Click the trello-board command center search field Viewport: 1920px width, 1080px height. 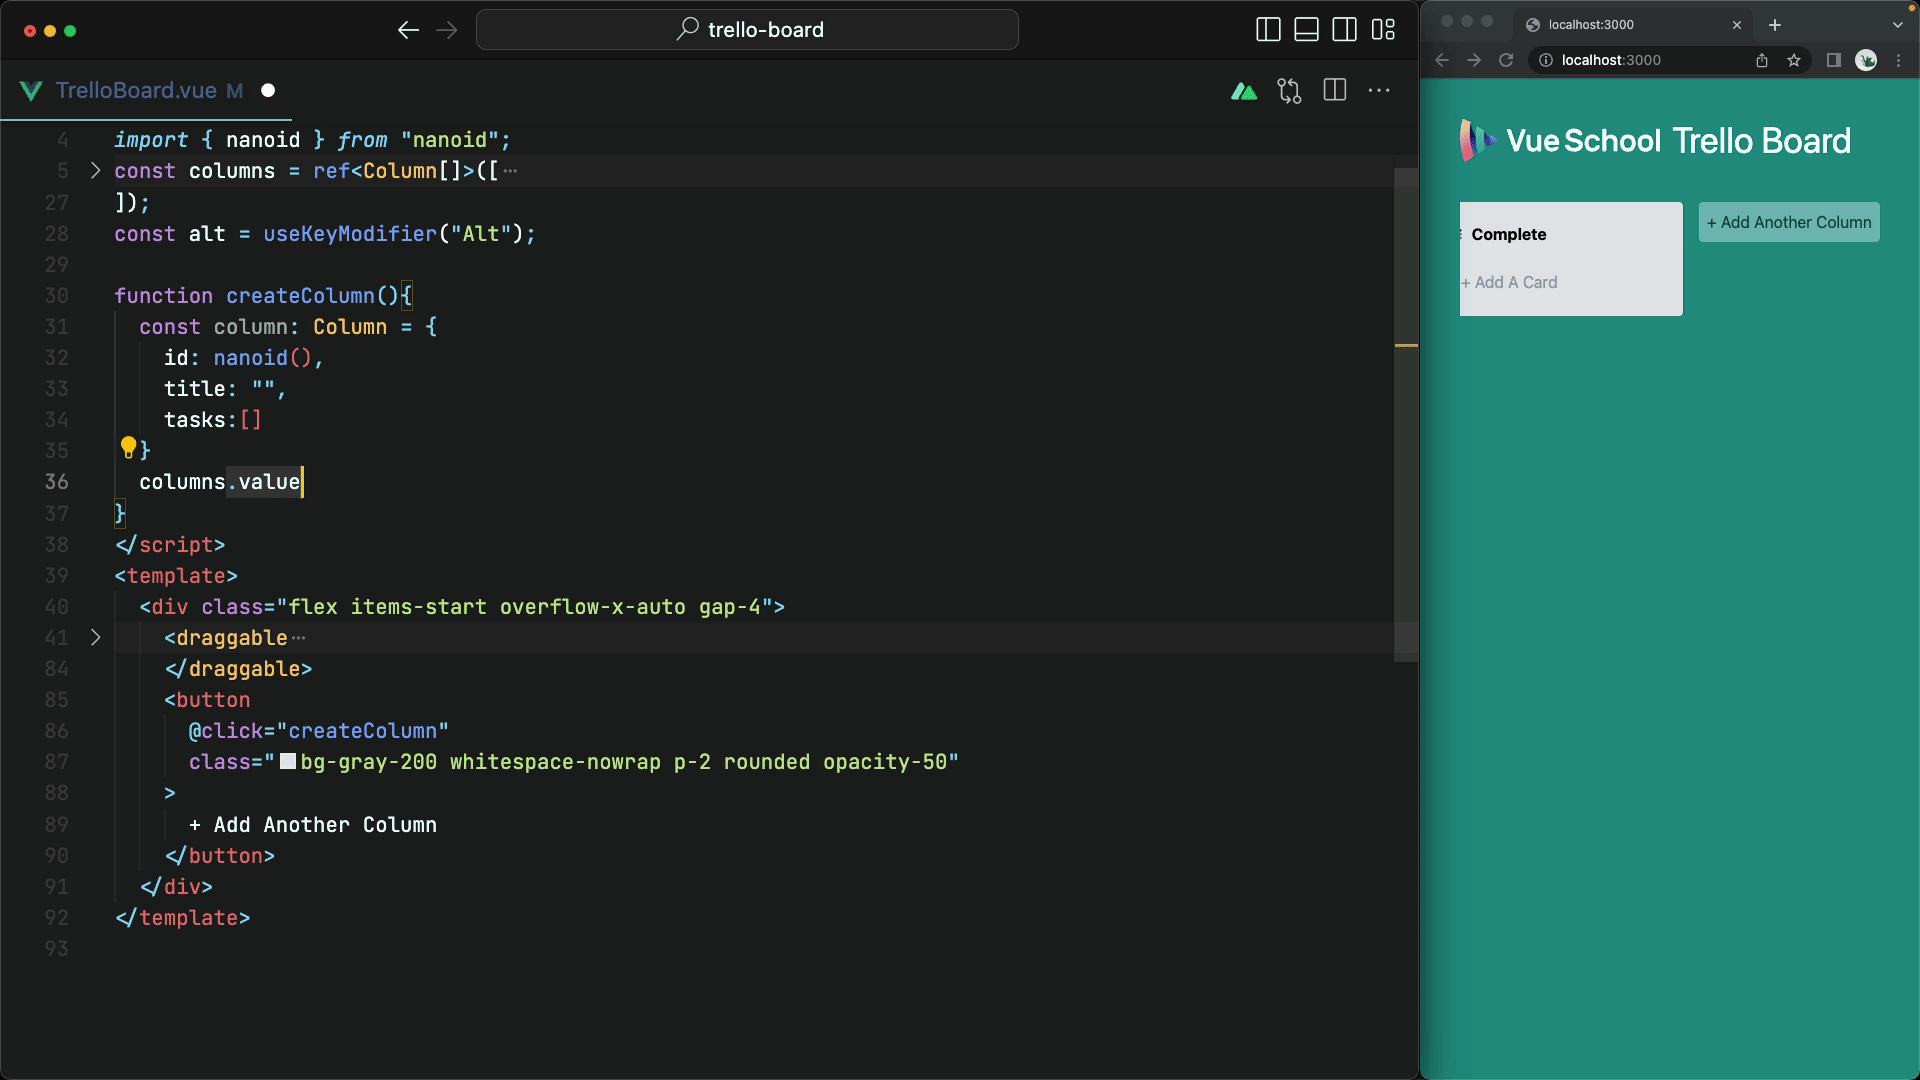(x=747, y=30)
